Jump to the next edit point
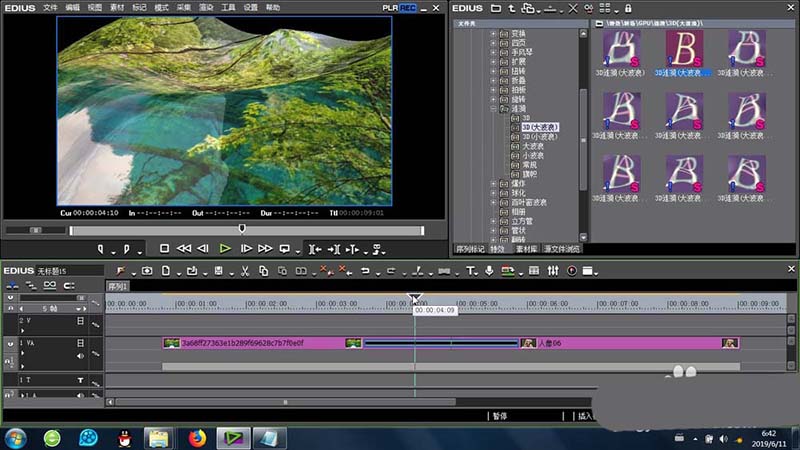The width and height of the screenshot is (800, 450). point(334,249)
